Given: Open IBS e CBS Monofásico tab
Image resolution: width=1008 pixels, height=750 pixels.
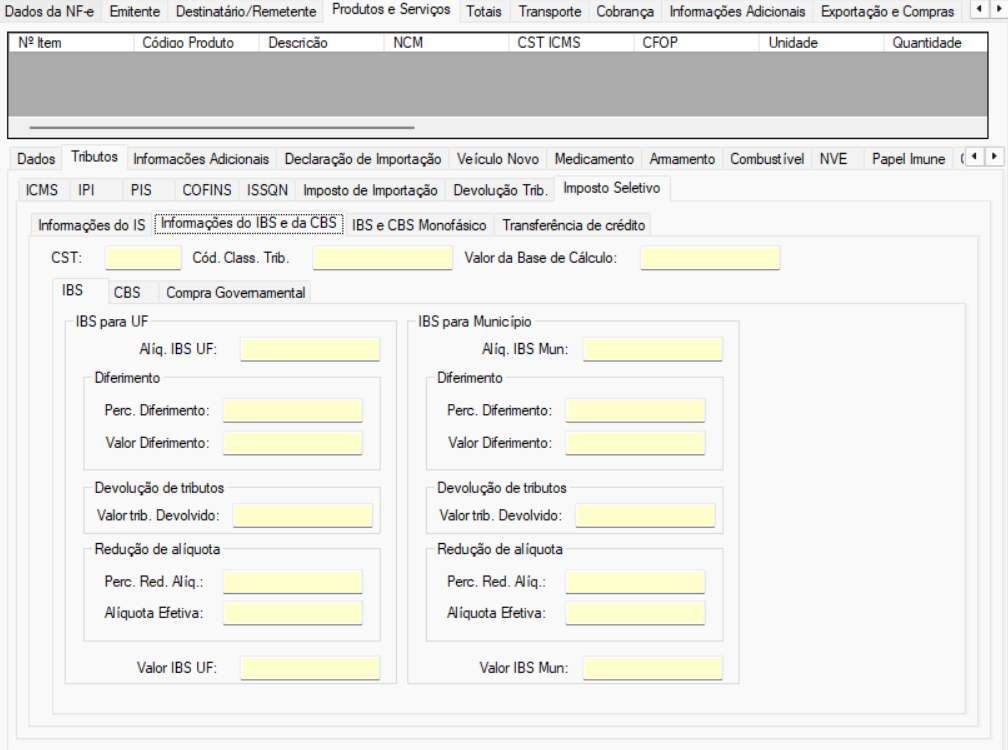Looking at the screenshot, I should pos(419,225).
